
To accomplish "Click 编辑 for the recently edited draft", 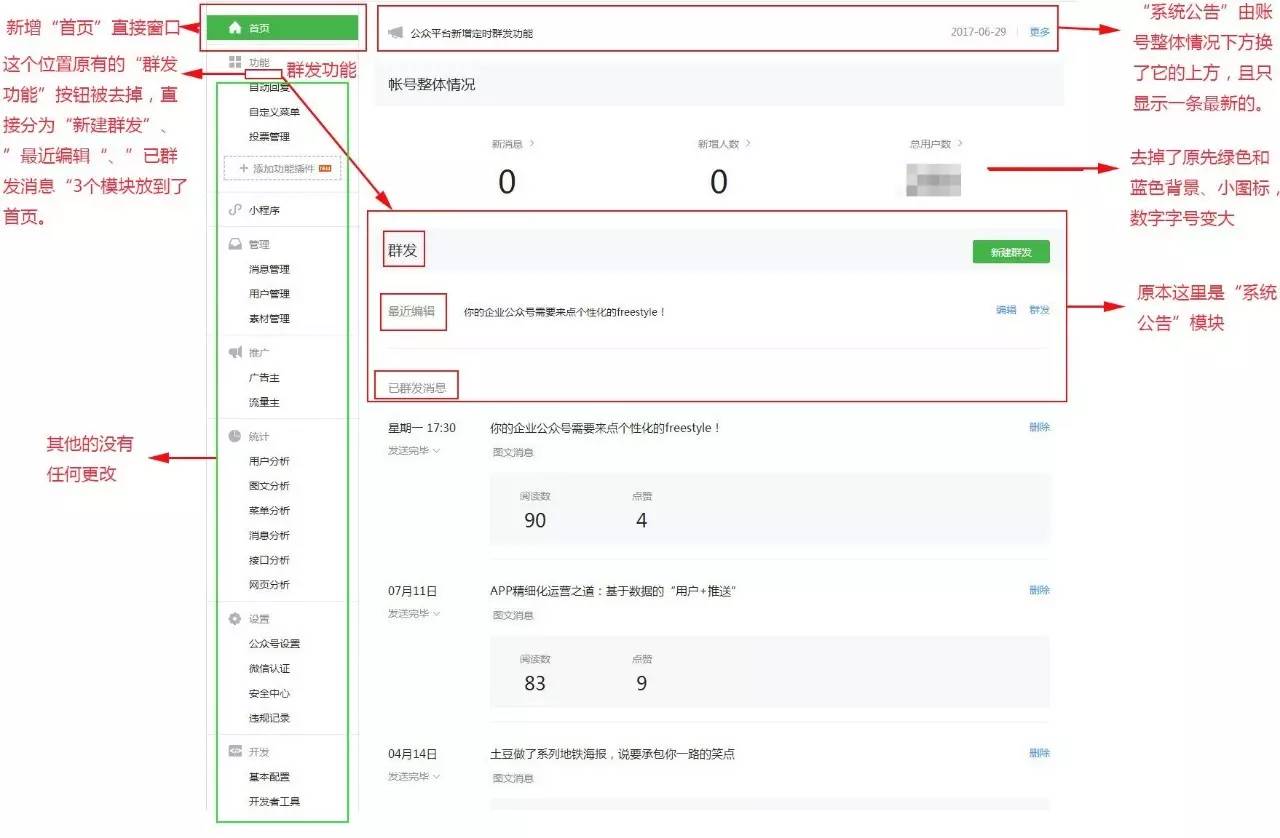I will (1006, 310).
